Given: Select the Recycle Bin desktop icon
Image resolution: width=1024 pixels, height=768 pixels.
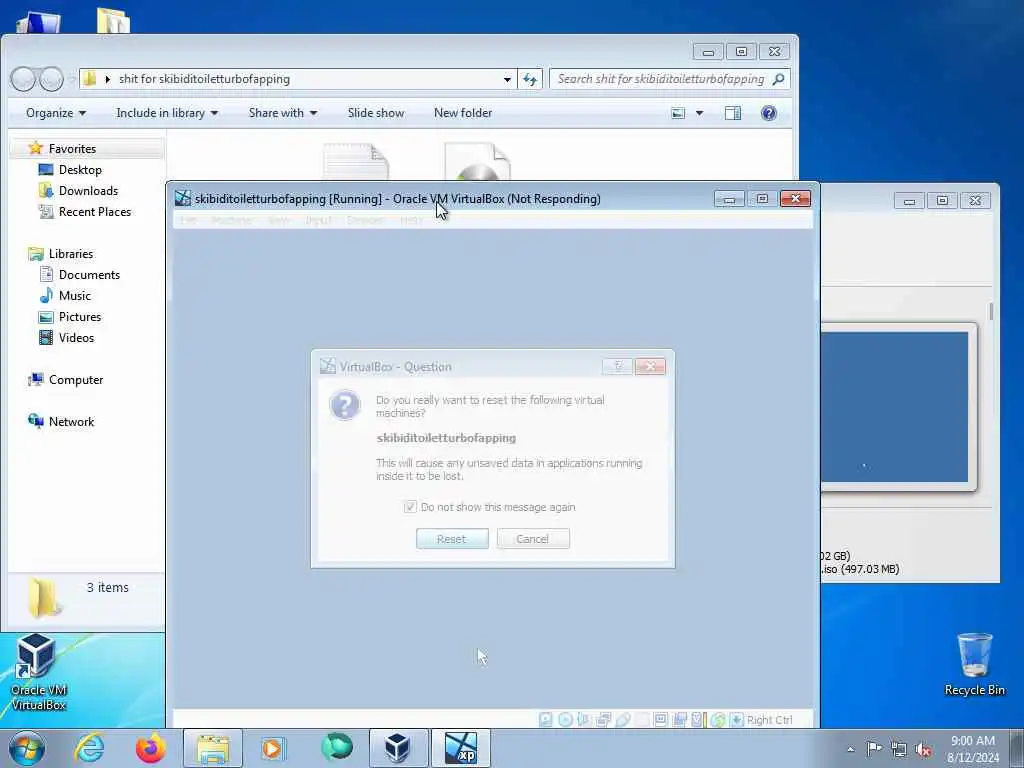Looking at the screenshot, I should [x=974, y=664].
